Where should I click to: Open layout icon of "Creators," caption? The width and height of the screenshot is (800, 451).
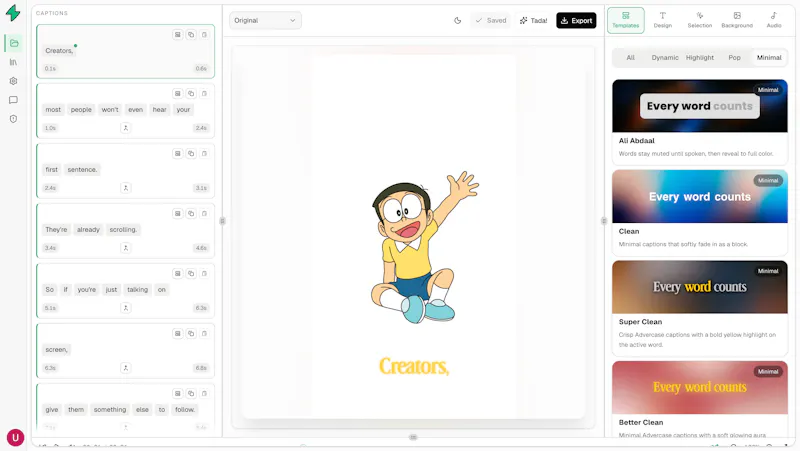tap(178, 35)
